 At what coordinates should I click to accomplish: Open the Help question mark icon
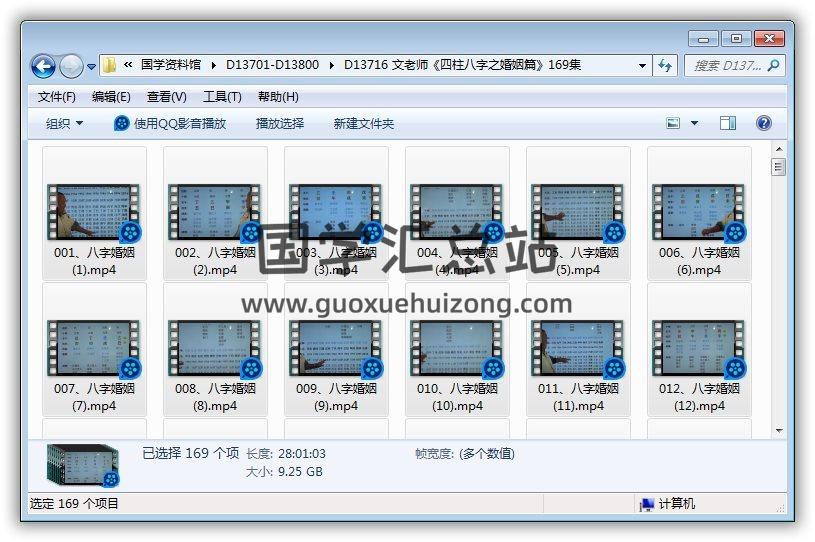763,123
